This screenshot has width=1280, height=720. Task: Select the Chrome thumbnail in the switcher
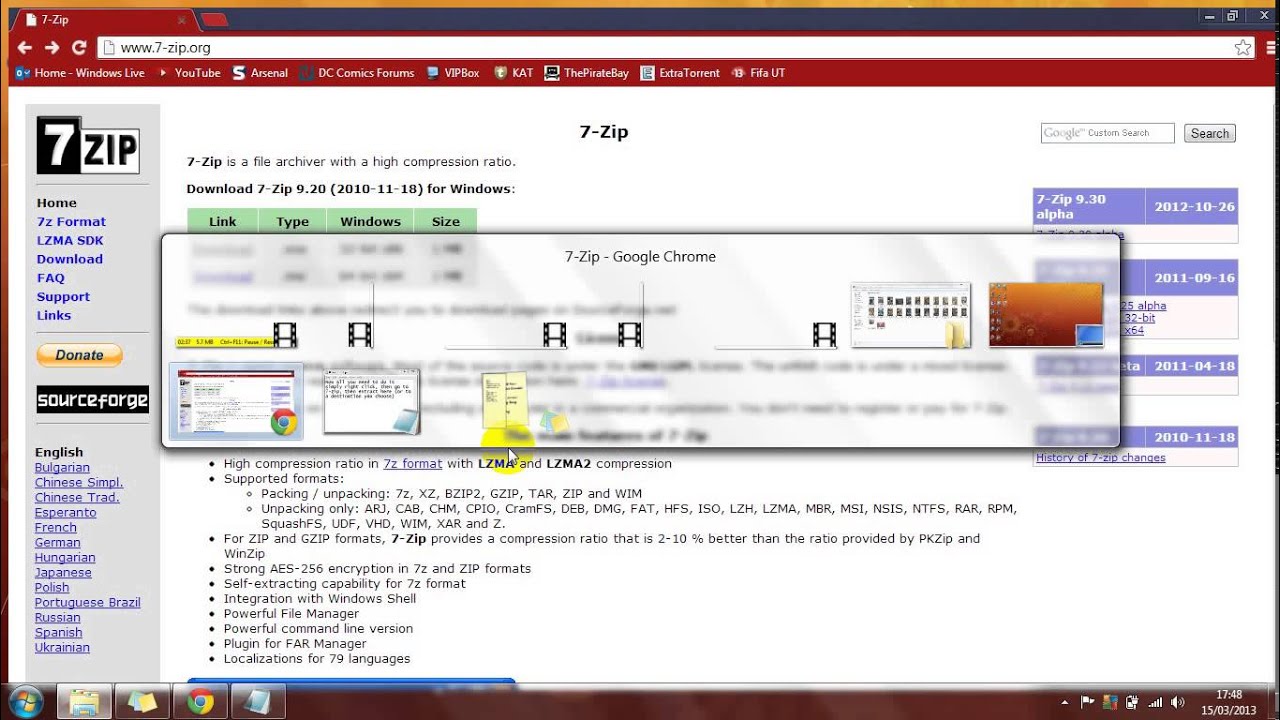237,402
